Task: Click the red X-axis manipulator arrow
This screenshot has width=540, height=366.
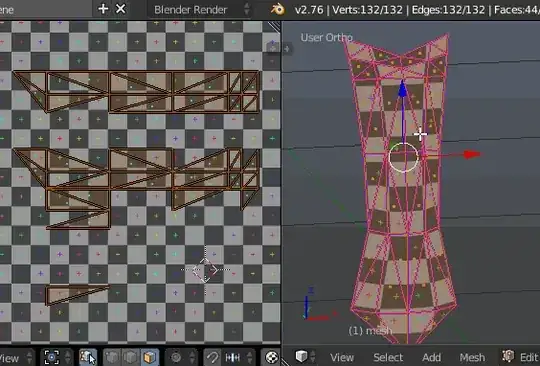Action: 471,154
